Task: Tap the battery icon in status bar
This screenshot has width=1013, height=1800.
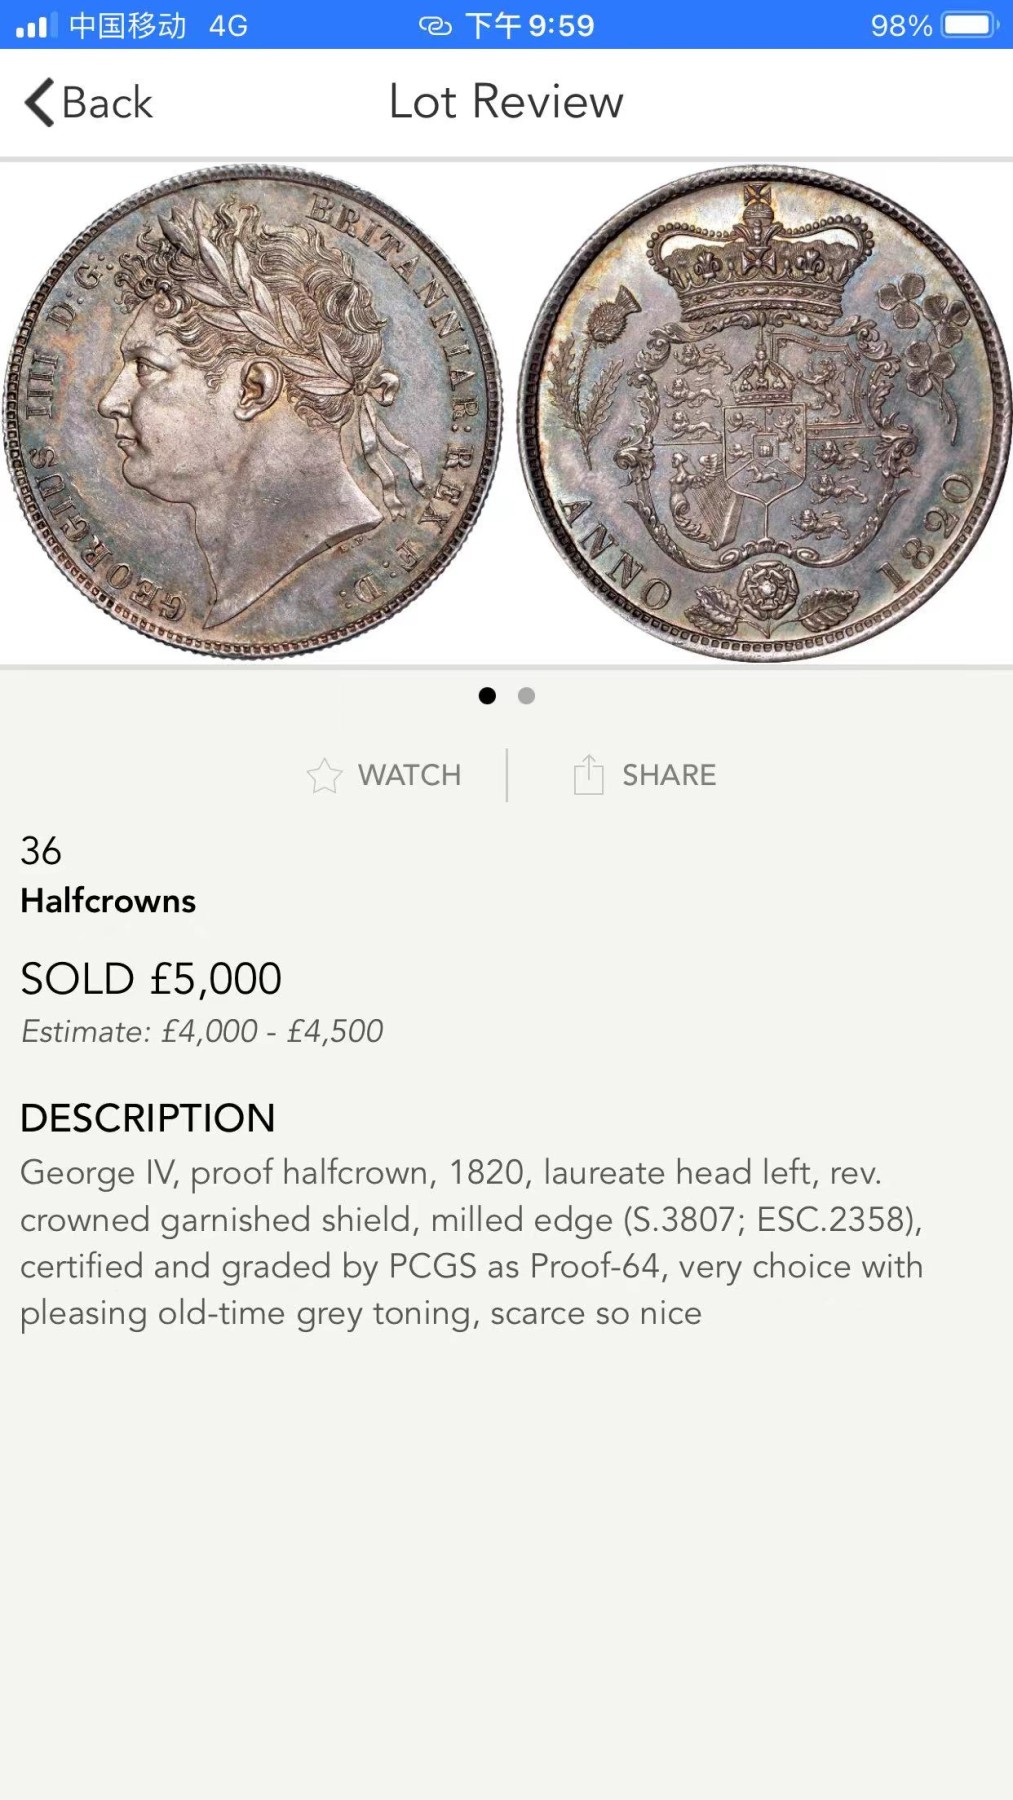Action: point(969,24)
